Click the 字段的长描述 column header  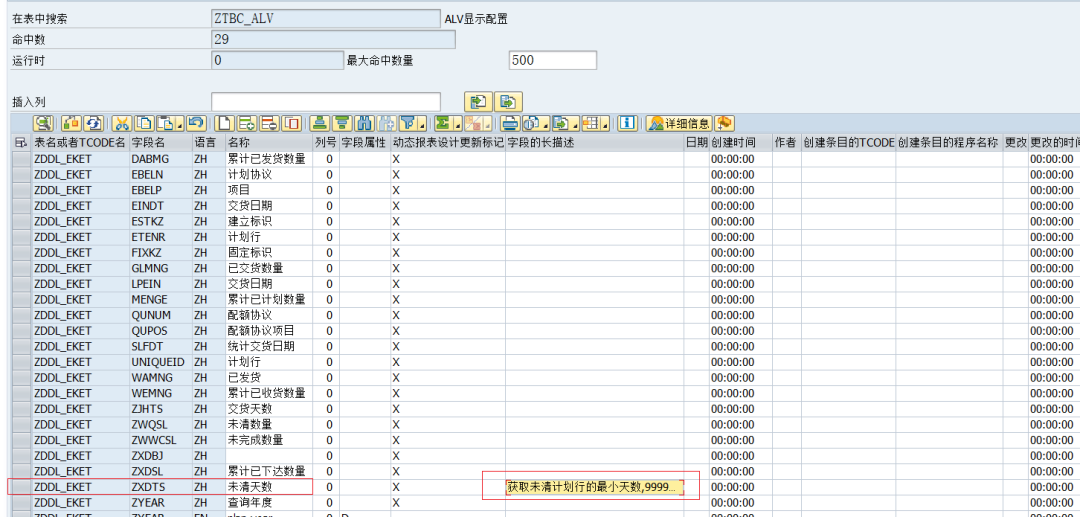pos(594,143)
